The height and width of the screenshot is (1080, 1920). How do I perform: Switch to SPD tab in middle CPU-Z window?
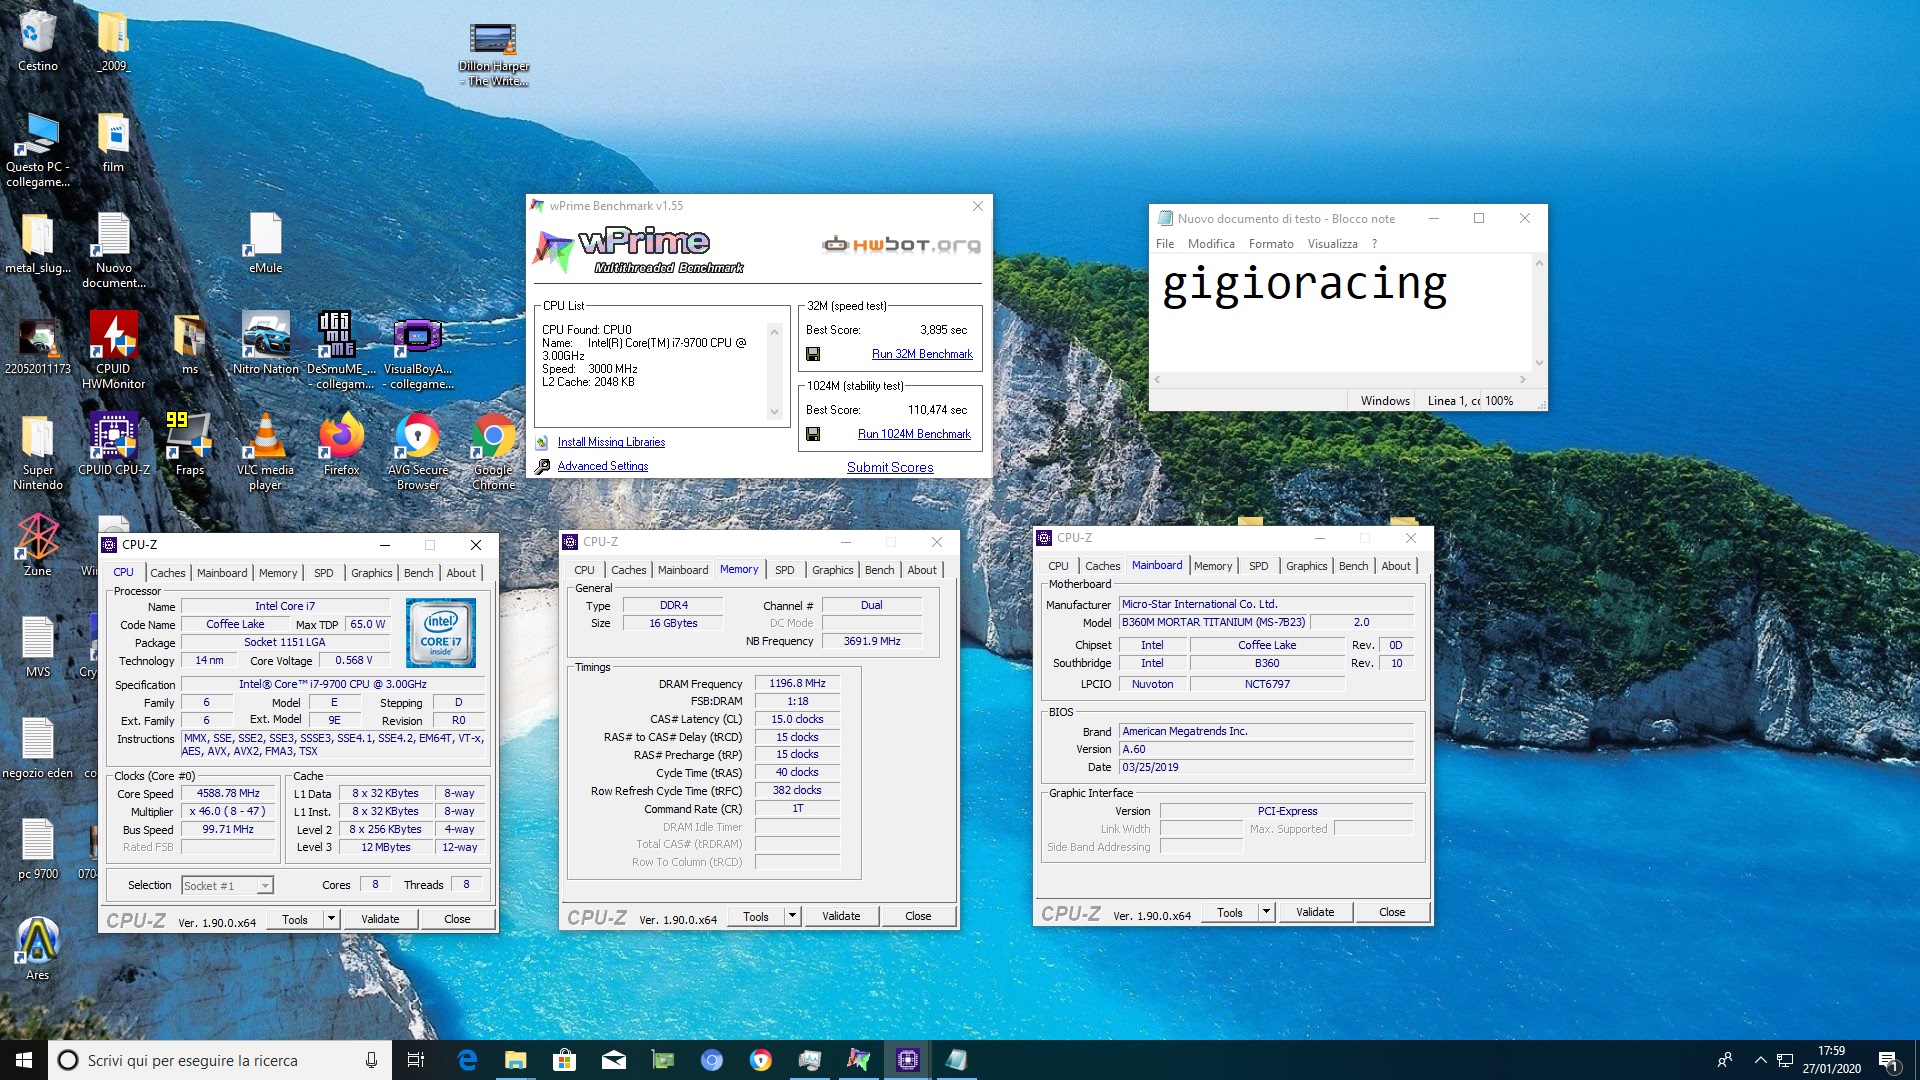[785, 570]
